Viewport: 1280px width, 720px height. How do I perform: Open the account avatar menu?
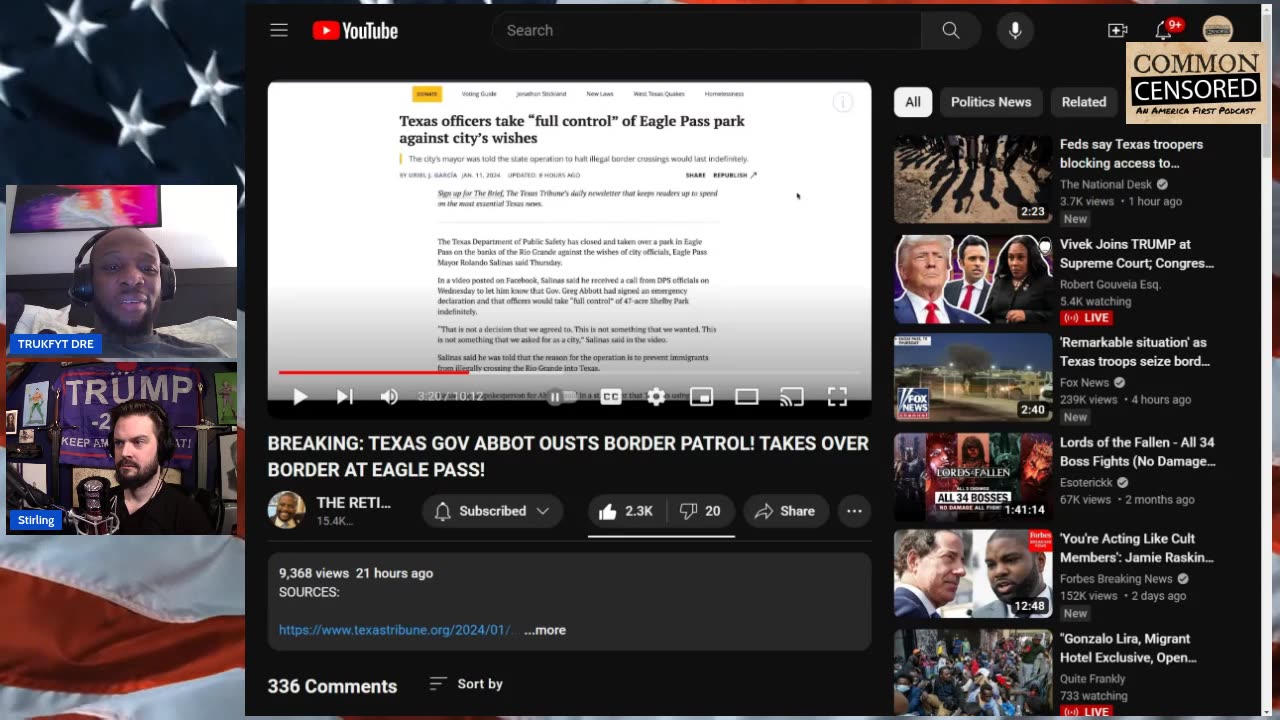click(1217, 29)
